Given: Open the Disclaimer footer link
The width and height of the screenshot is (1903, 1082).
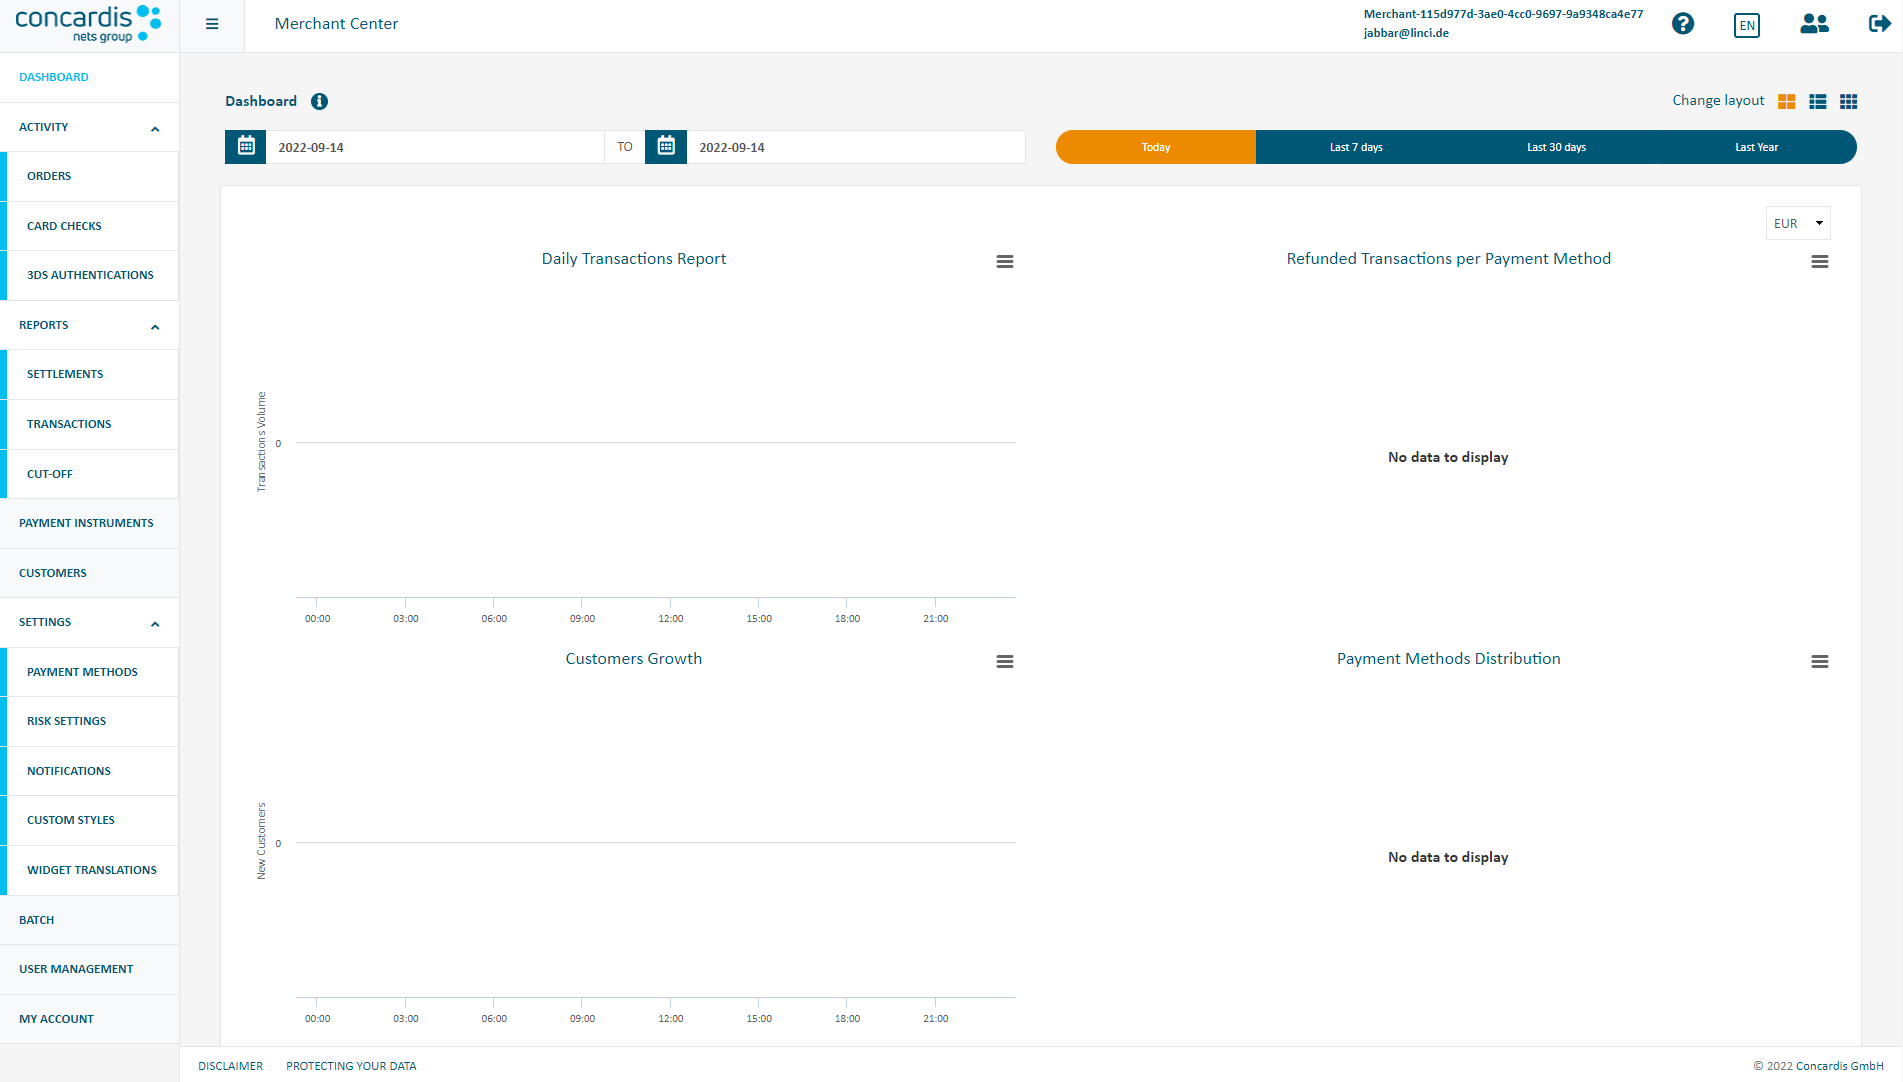Looking at the screenshot, I should pyautogui.click(x=231, y=1066).
